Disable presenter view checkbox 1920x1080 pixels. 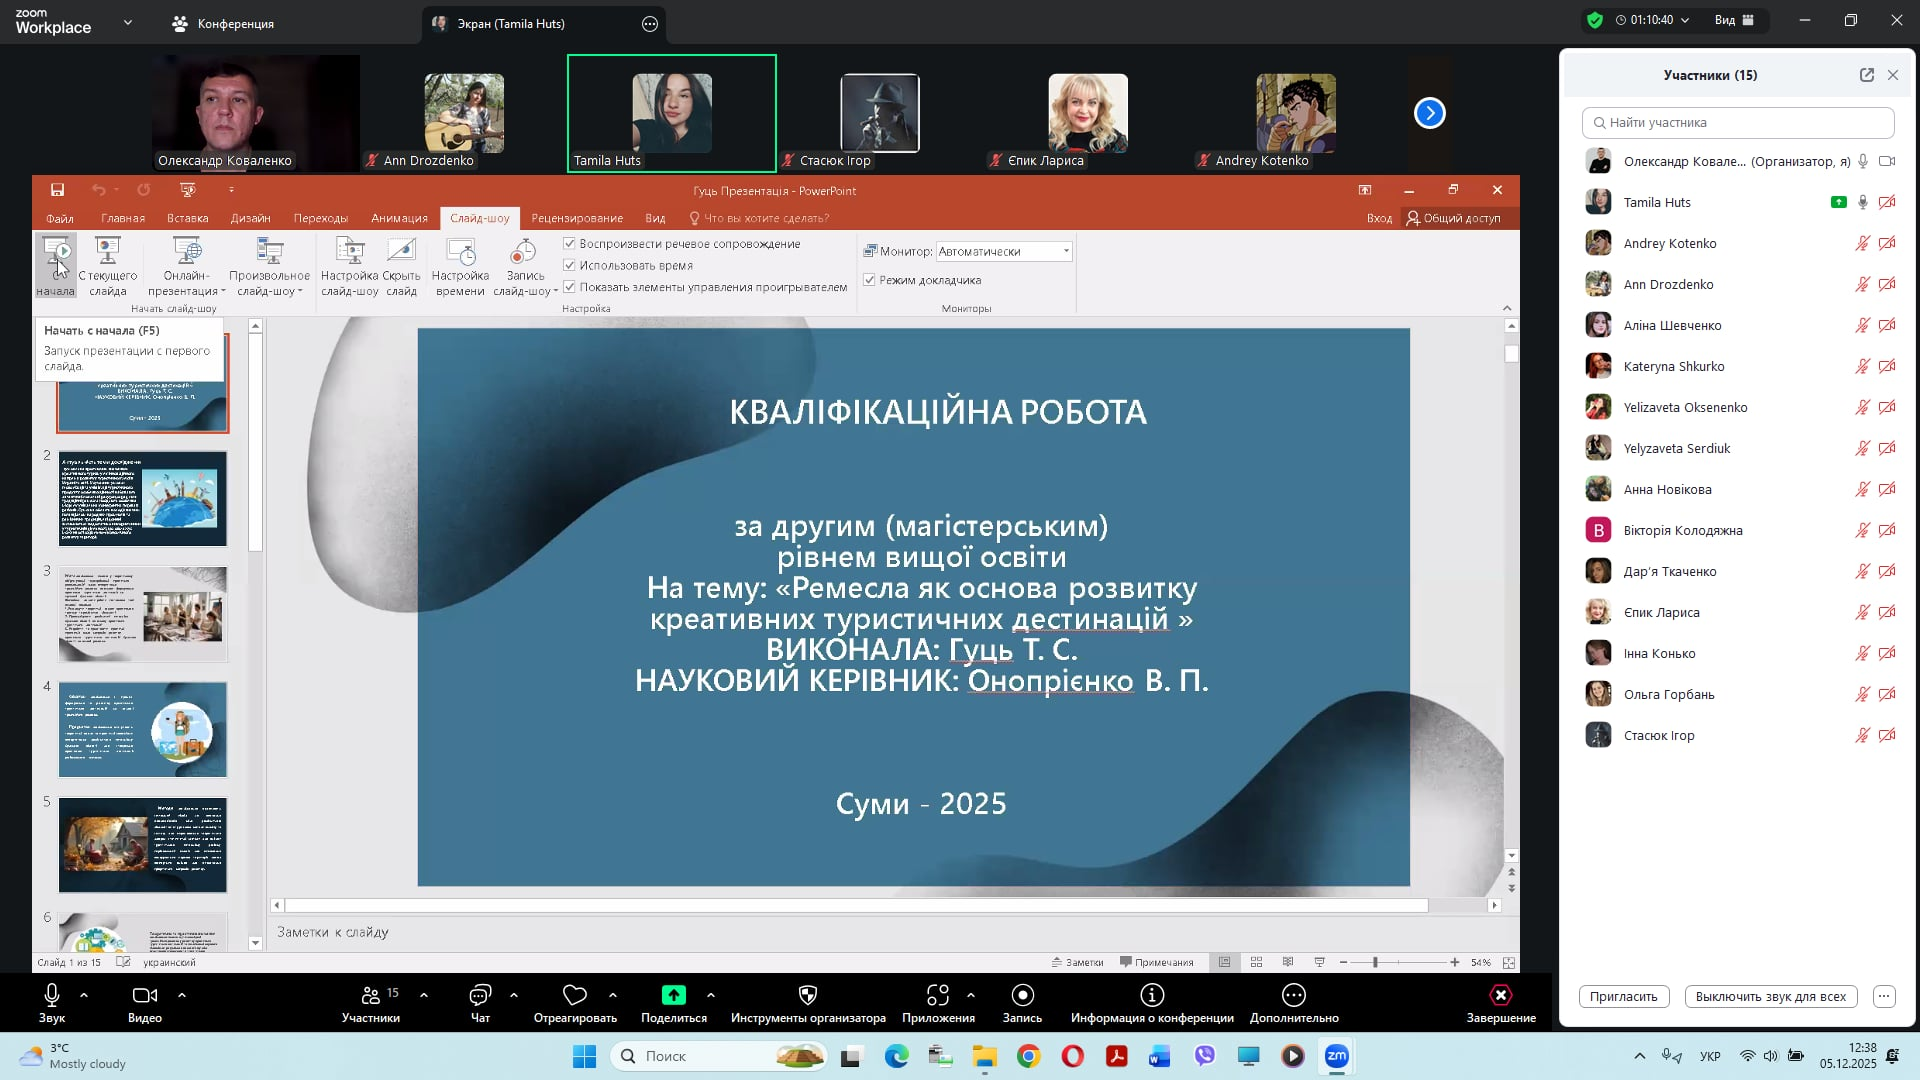869,280
